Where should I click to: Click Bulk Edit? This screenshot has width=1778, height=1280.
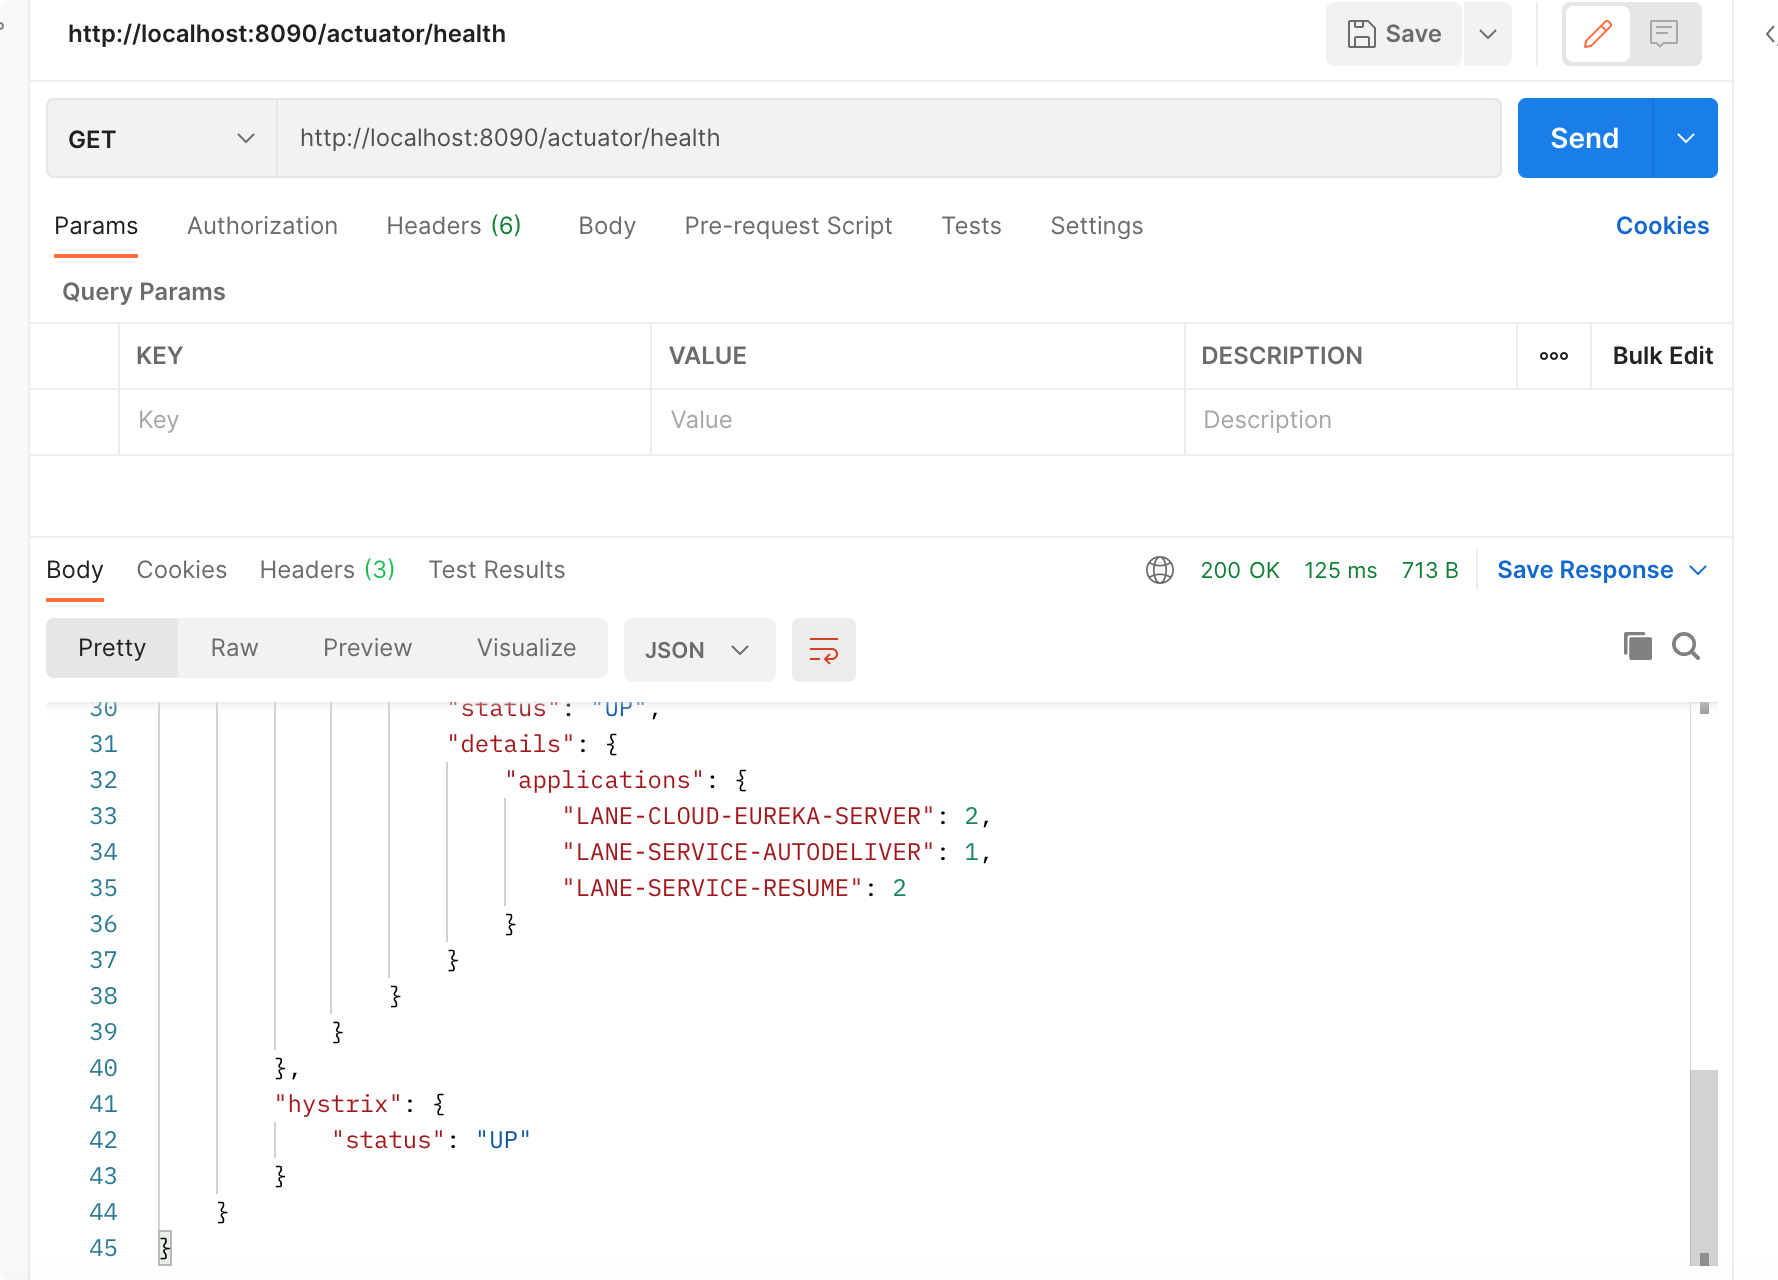point(1662,356)
